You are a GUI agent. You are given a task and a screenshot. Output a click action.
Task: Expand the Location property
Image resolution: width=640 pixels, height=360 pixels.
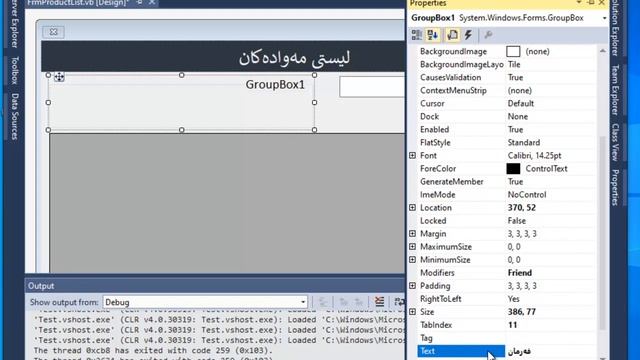[x=412, y=208]
